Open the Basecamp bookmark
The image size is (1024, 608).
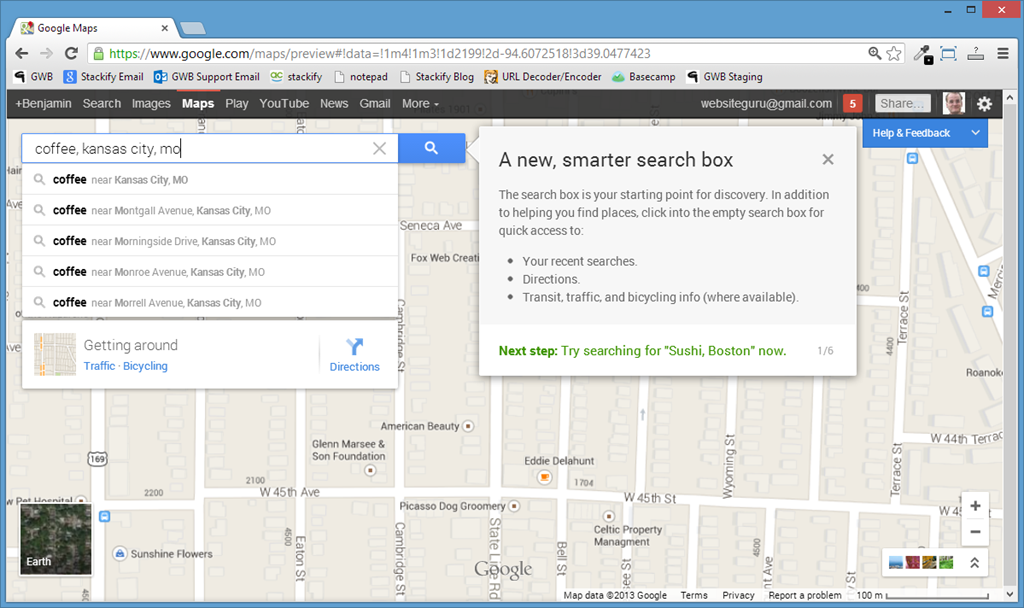643,76
